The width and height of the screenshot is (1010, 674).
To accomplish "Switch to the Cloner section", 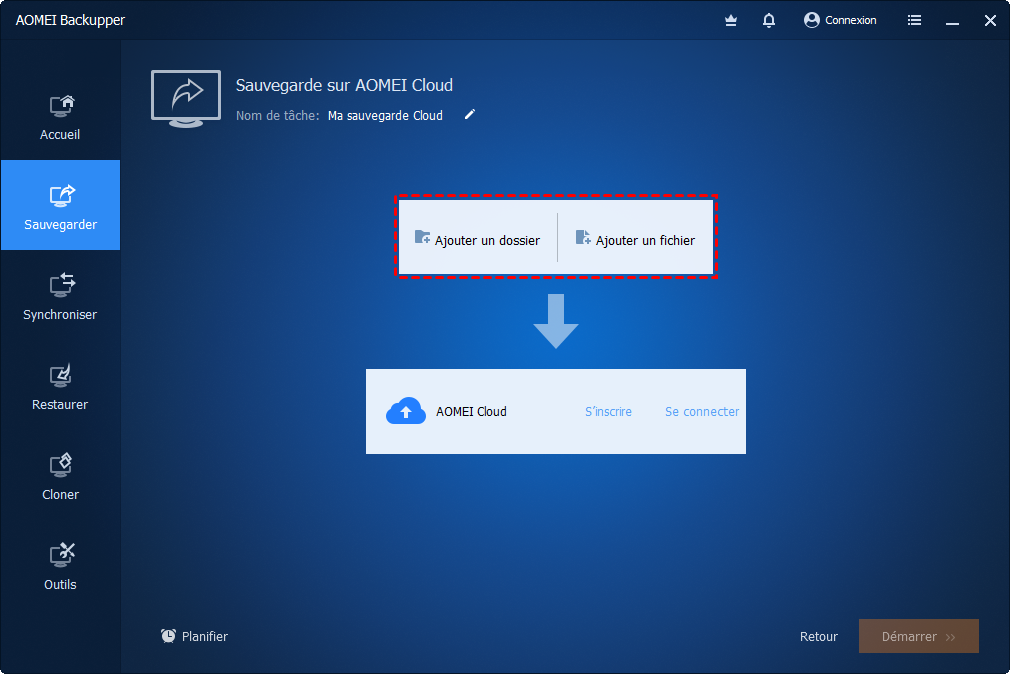I will [x=61, y=476].
